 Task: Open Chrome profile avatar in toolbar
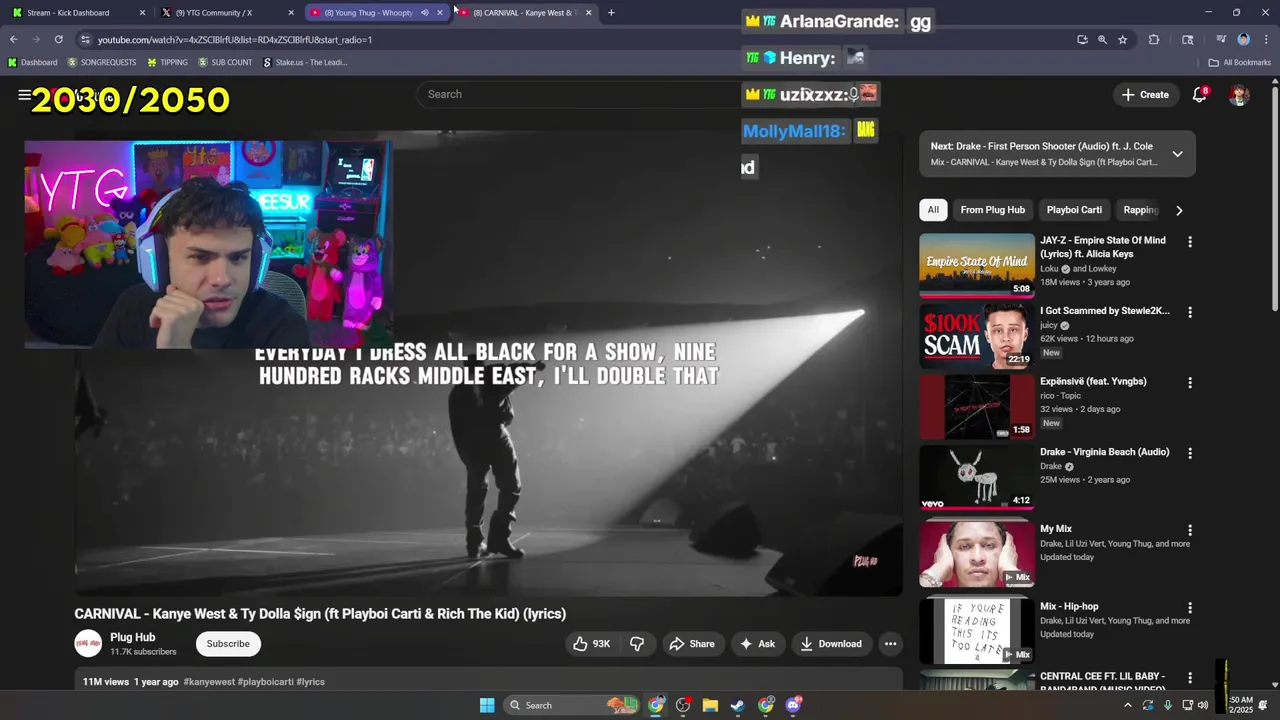[1244, 40]
